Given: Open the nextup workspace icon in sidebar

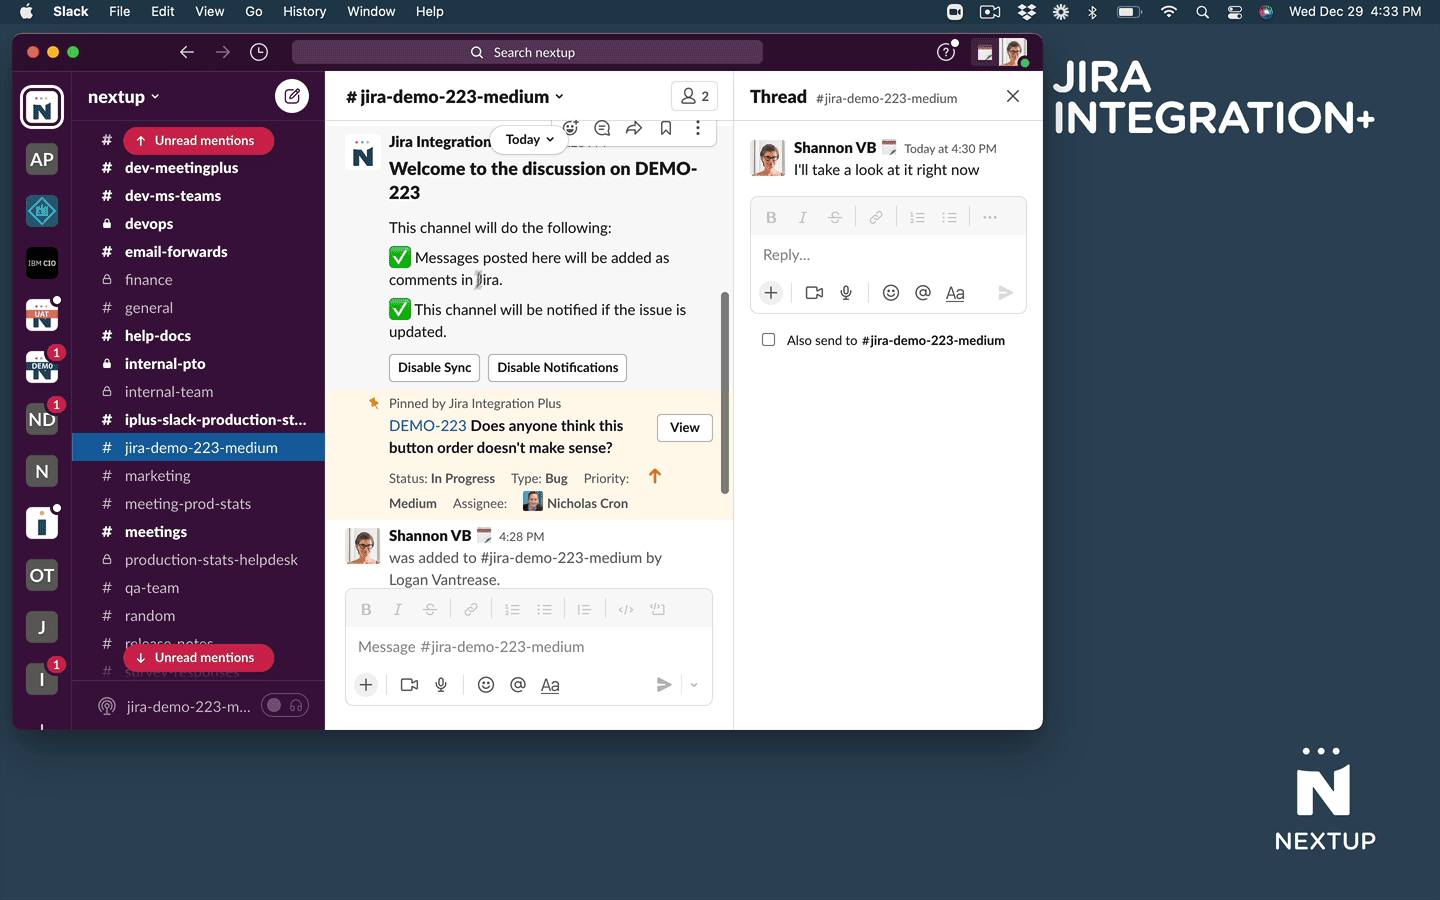Looking at the screenshot, I should 42,107.
